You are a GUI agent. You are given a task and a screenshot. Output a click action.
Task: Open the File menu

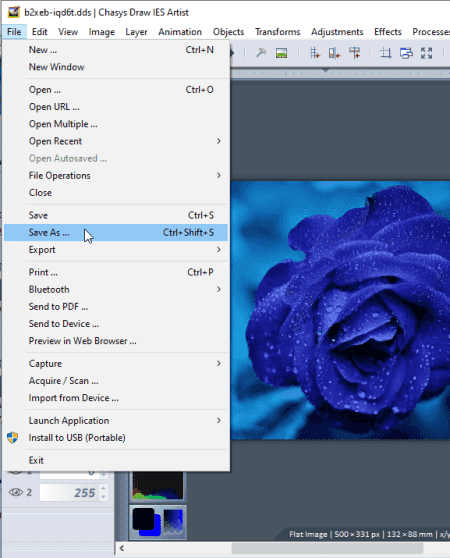(x=14, y=32)
